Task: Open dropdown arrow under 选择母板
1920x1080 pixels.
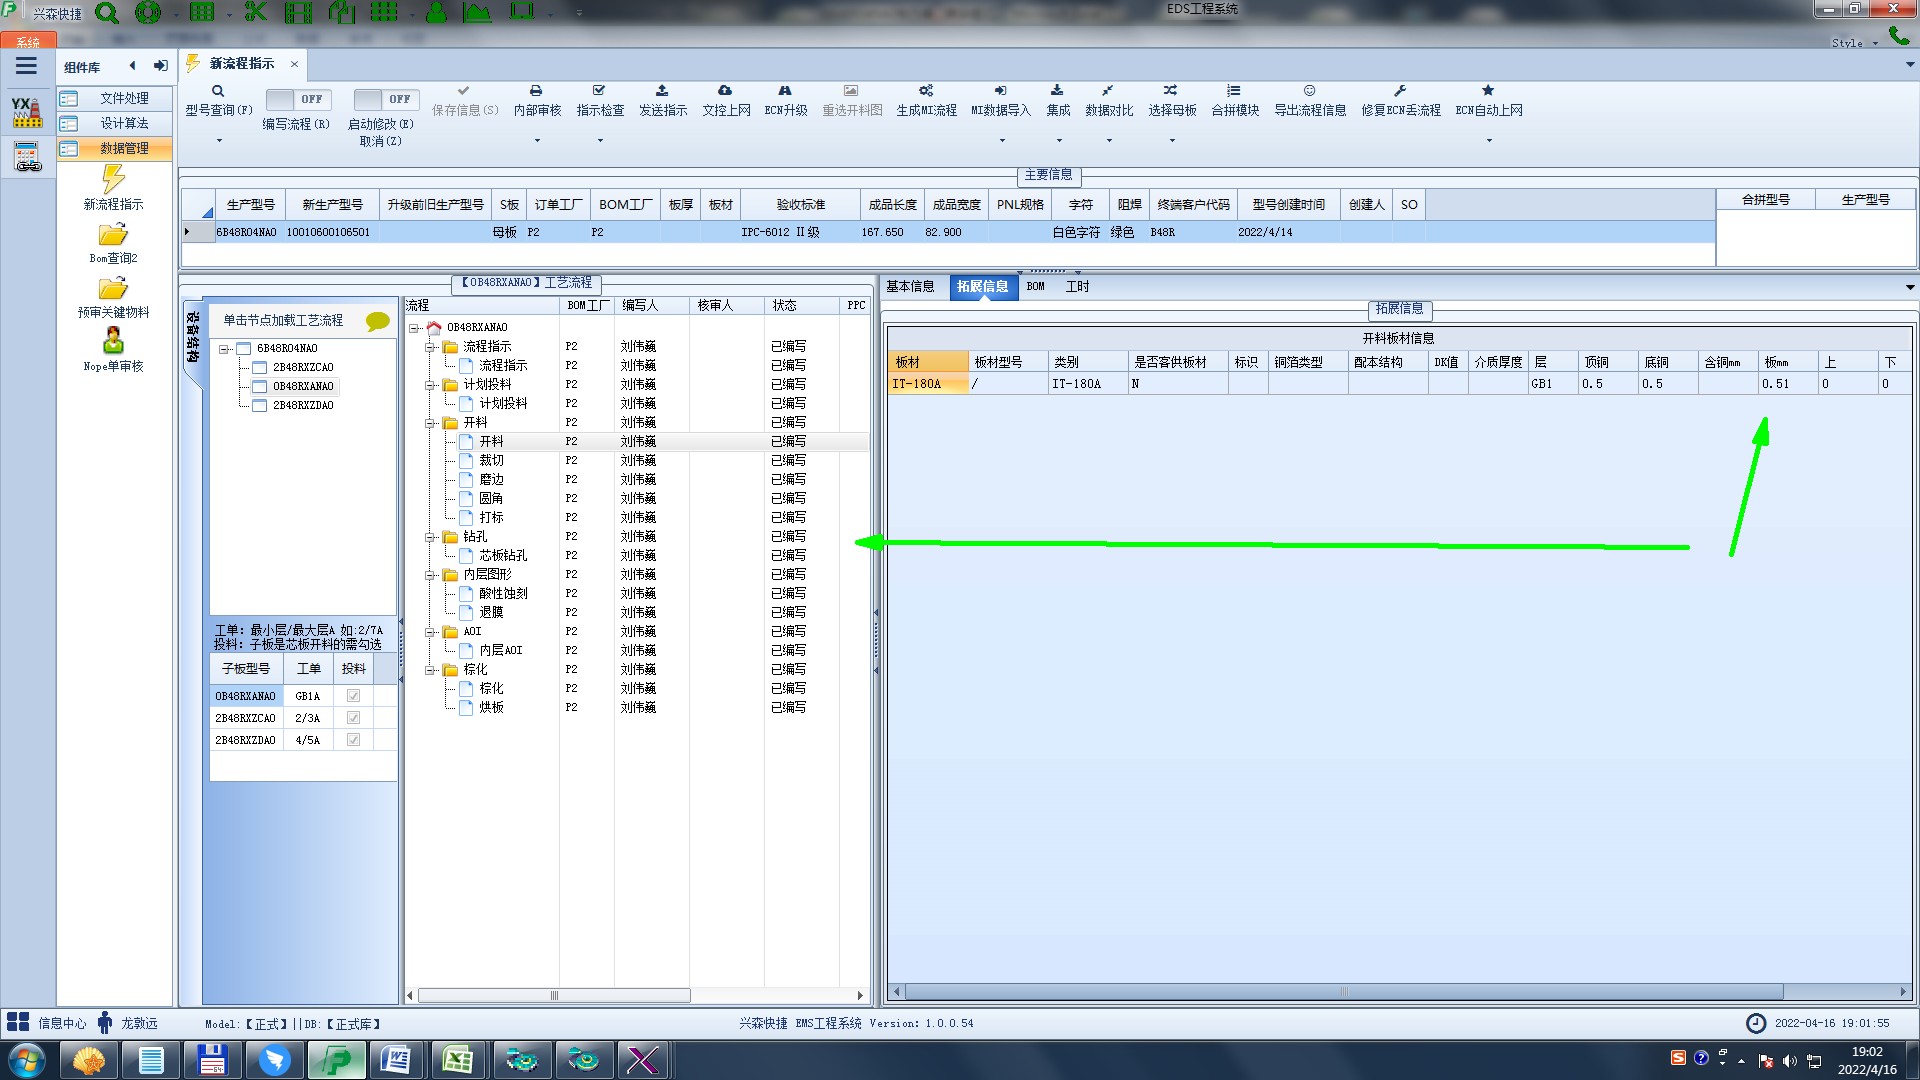Action: [x=1172, y=141]
